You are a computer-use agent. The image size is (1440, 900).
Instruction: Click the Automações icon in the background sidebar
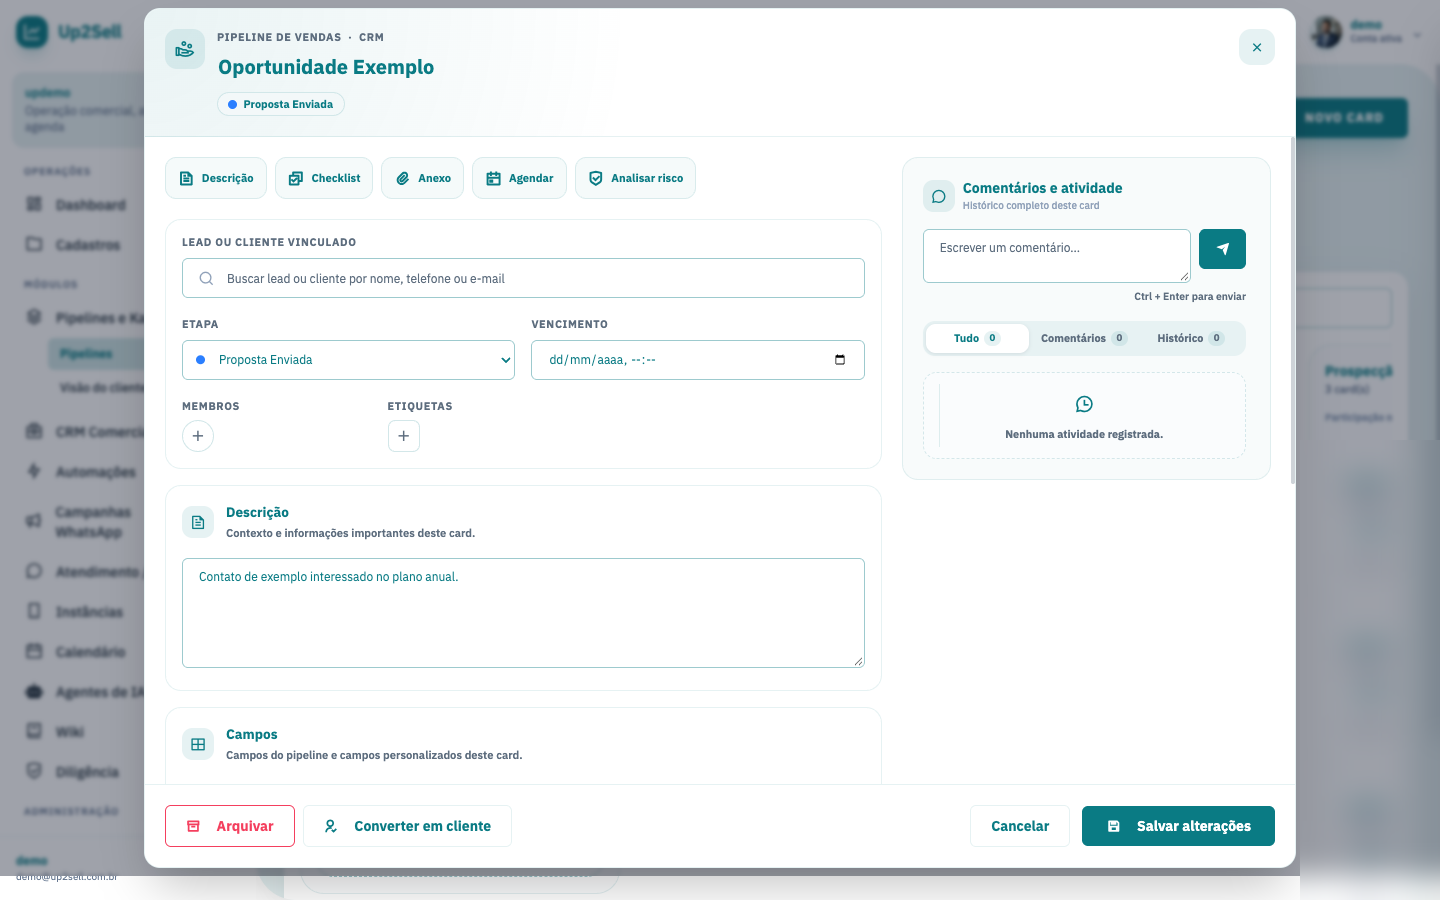coord(34,472)
